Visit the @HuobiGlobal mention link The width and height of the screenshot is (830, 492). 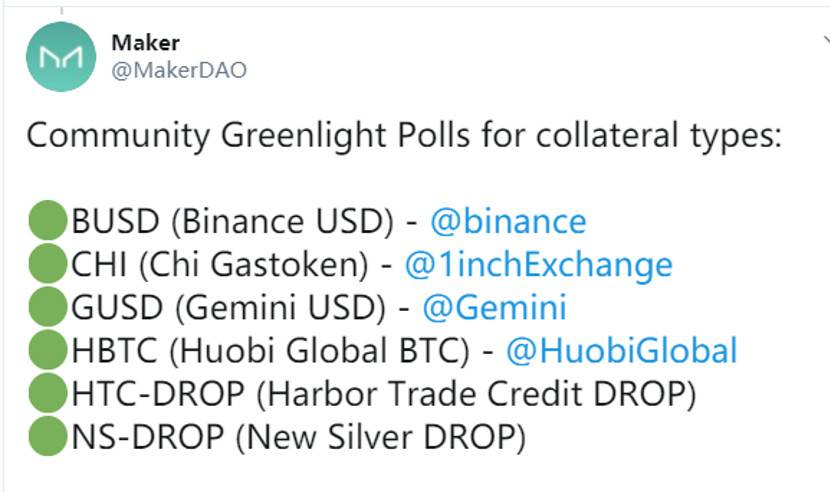pos(621,351)
